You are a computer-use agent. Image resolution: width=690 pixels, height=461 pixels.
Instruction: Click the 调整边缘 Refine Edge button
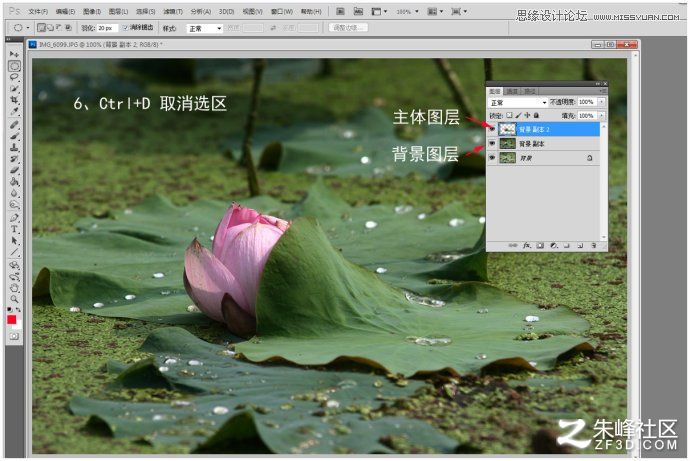[348, 28]
